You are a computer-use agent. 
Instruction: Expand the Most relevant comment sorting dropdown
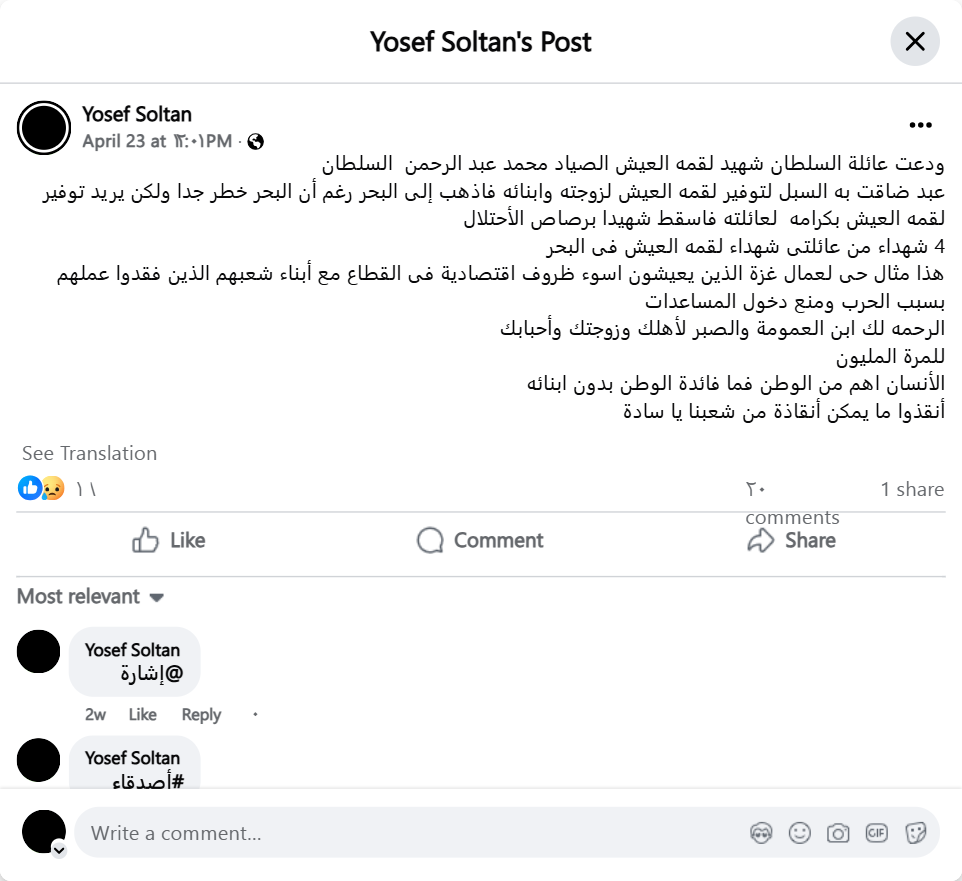tap(90, 597)
